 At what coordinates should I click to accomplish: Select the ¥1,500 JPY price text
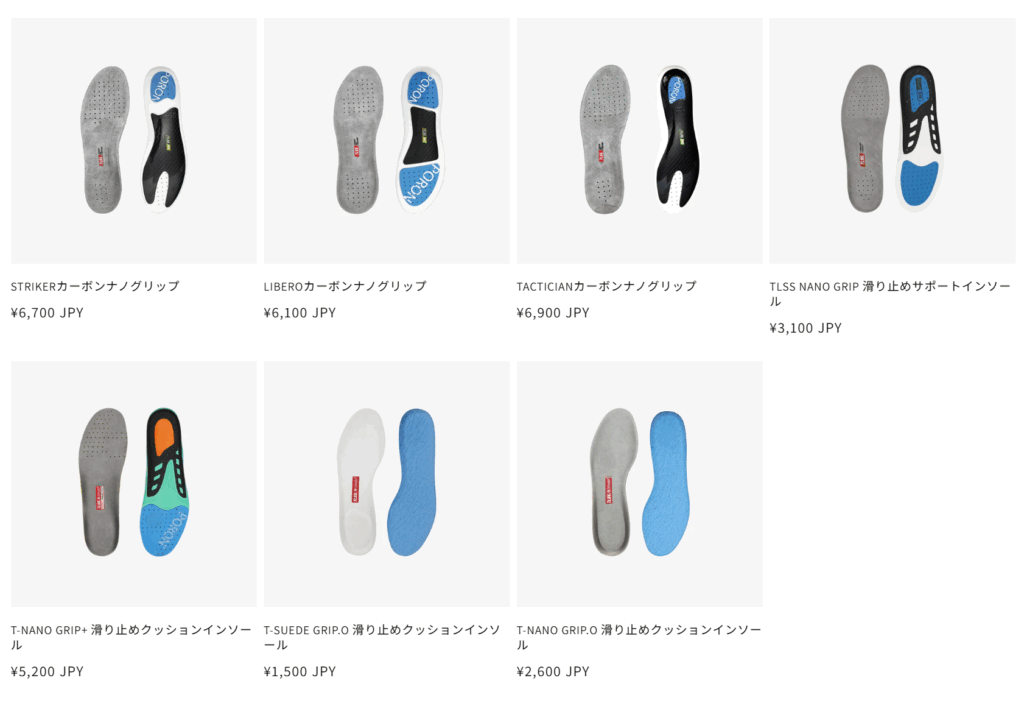pyautogui.click(x=300, y=672)
